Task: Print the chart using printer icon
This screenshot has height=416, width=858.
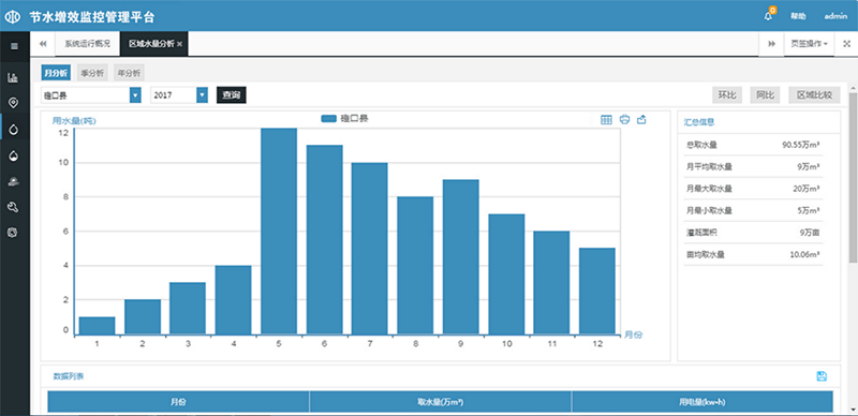Action: point(624,120)
